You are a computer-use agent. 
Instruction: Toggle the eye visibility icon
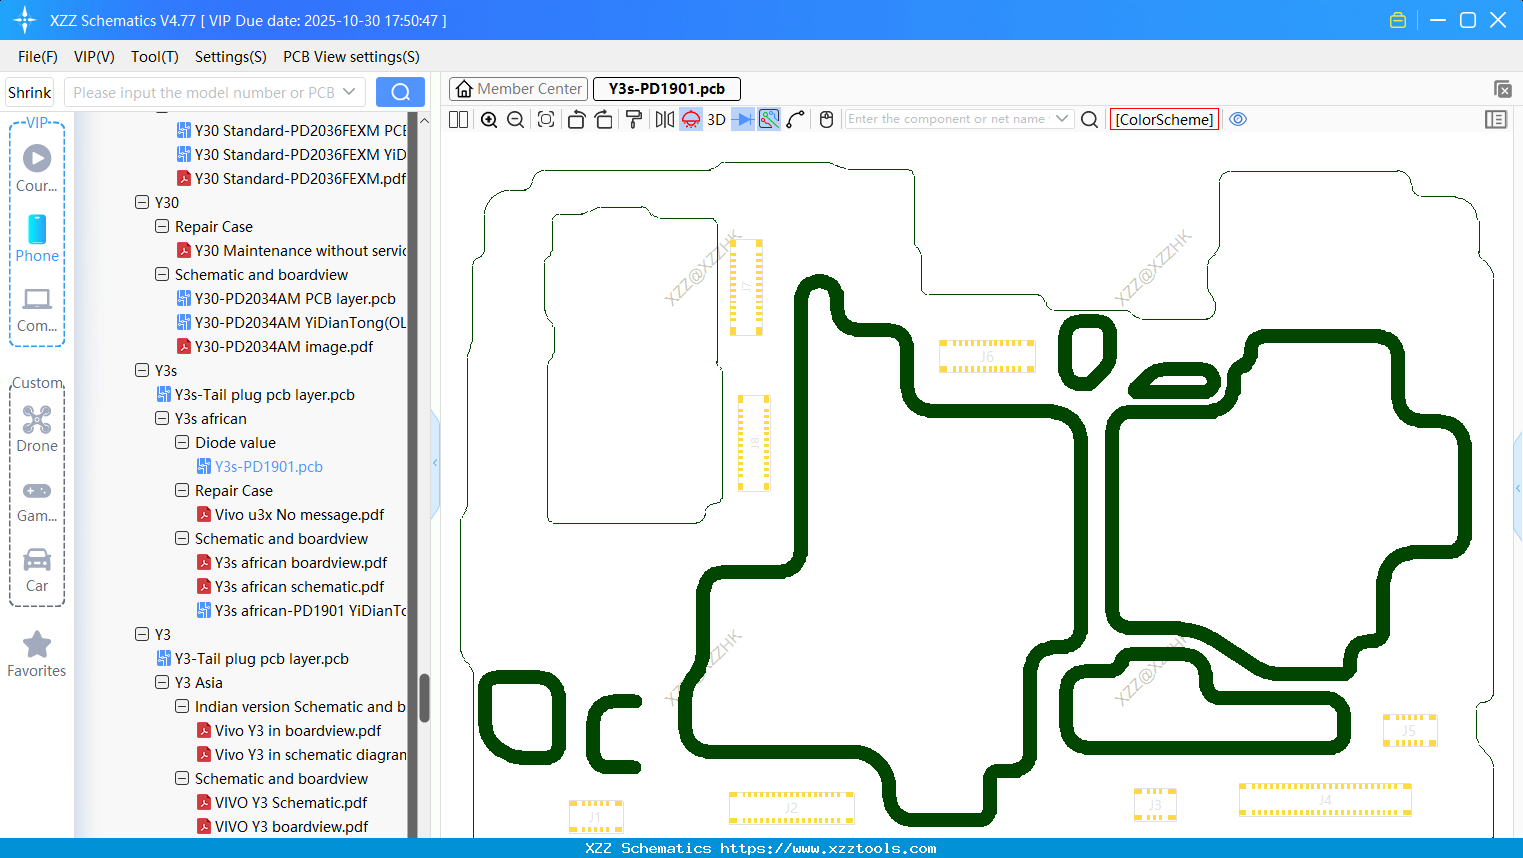pos(1238,119)
